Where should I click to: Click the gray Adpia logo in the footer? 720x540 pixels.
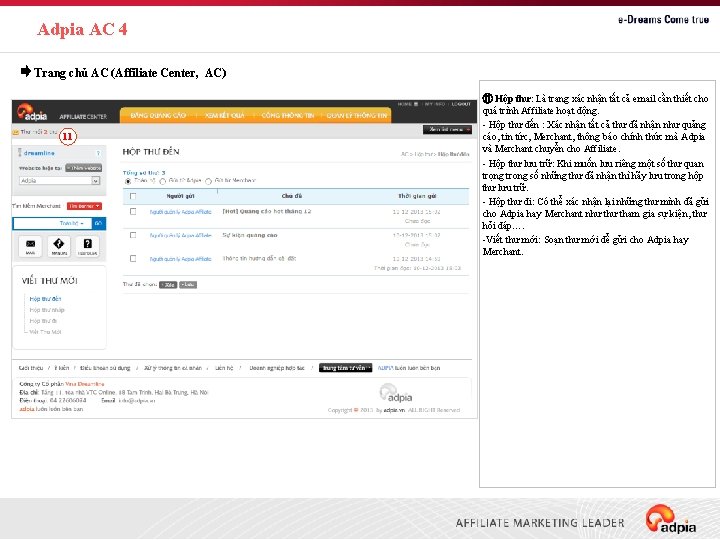tap(395, 393)
